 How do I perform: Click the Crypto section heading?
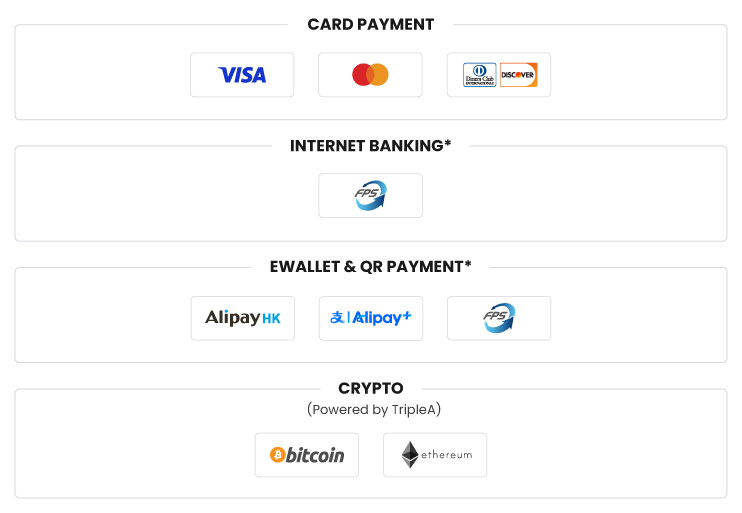(371, 389)
